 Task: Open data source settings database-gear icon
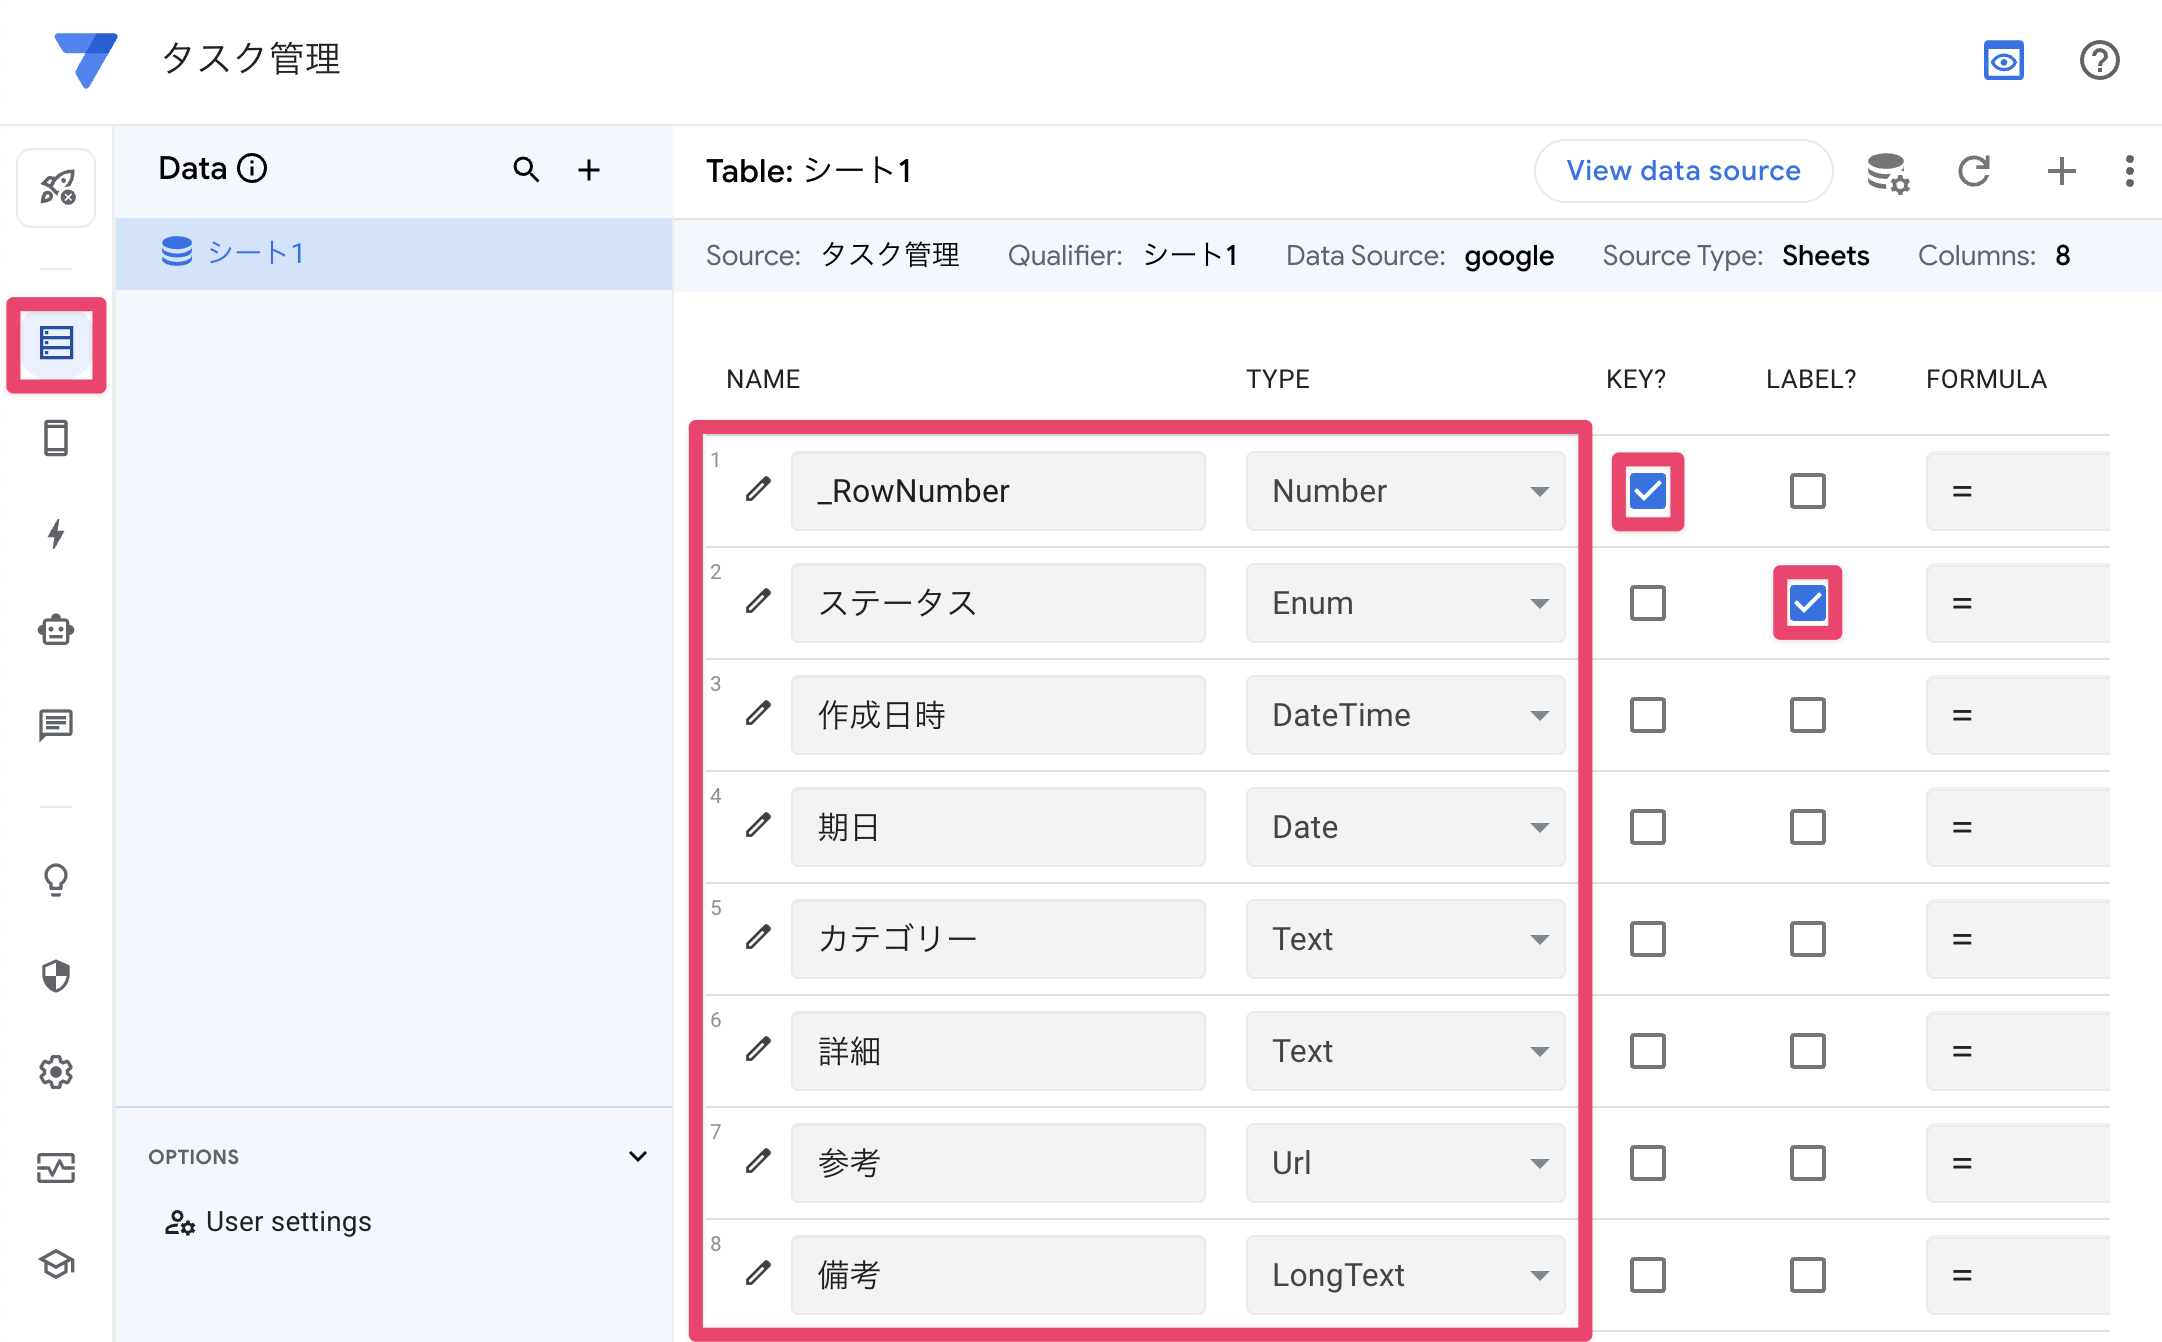coord(1887,172)
